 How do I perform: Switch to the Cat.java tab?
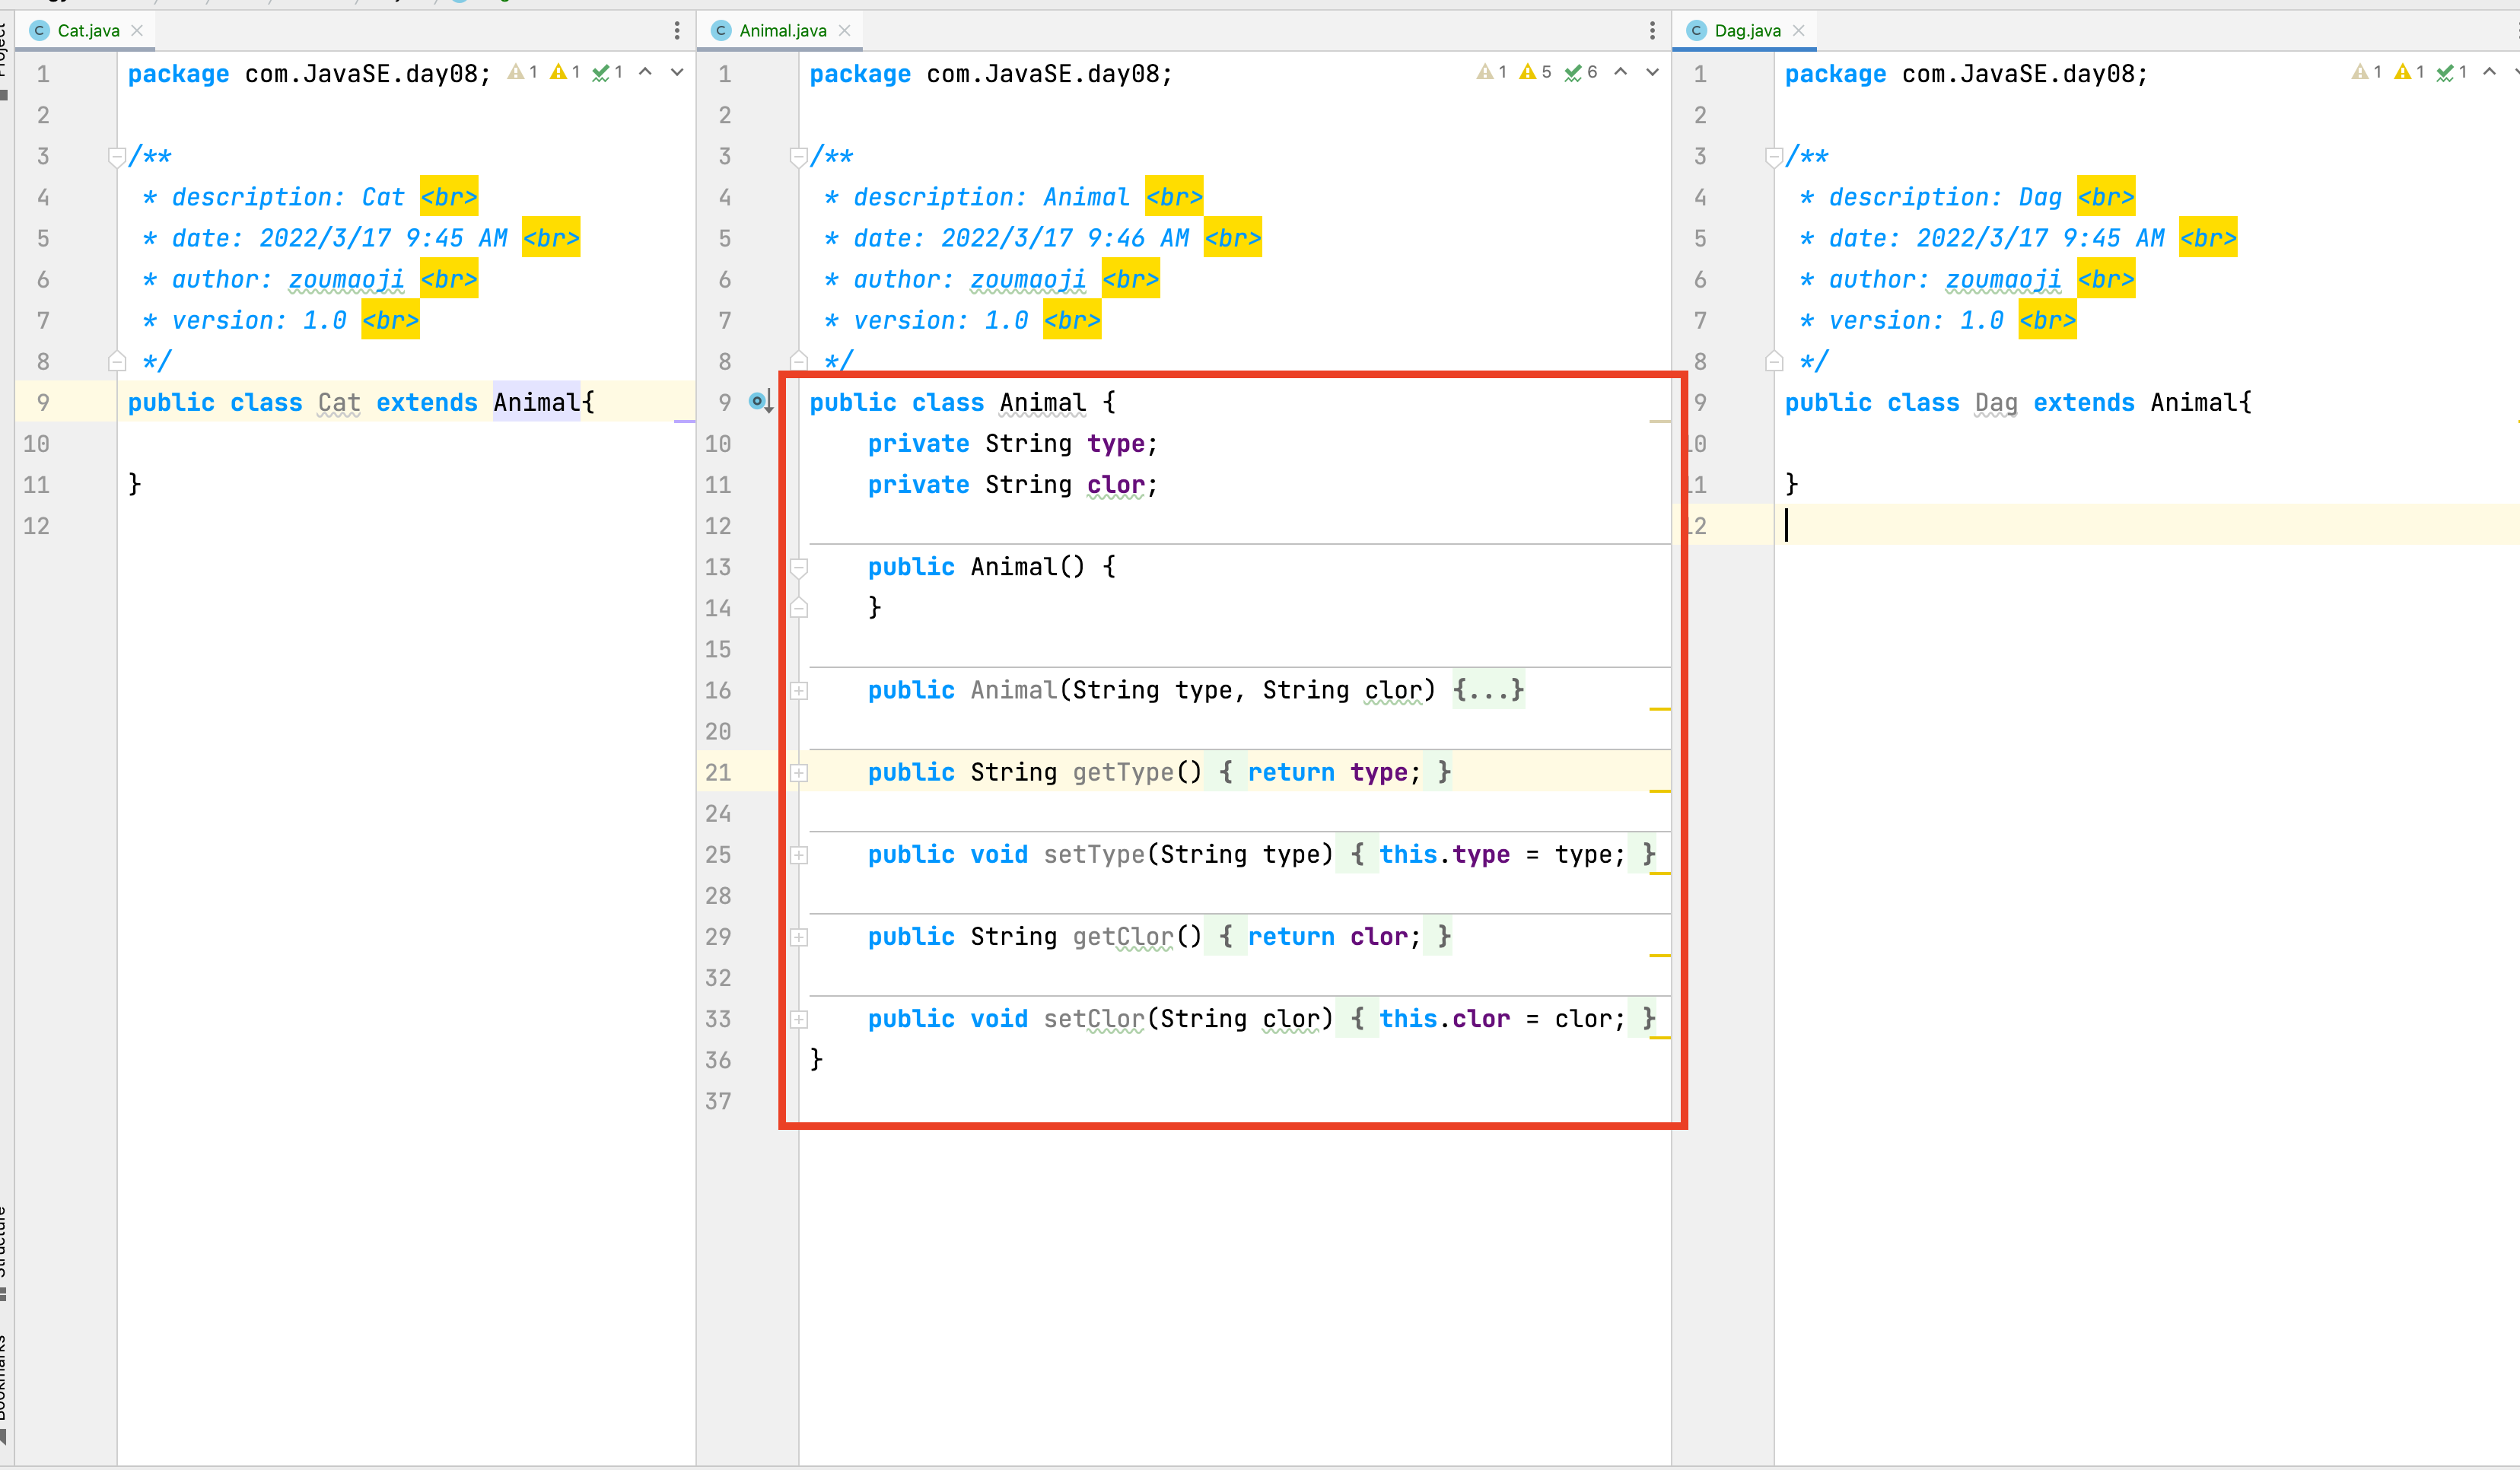[x=88, y=31]
